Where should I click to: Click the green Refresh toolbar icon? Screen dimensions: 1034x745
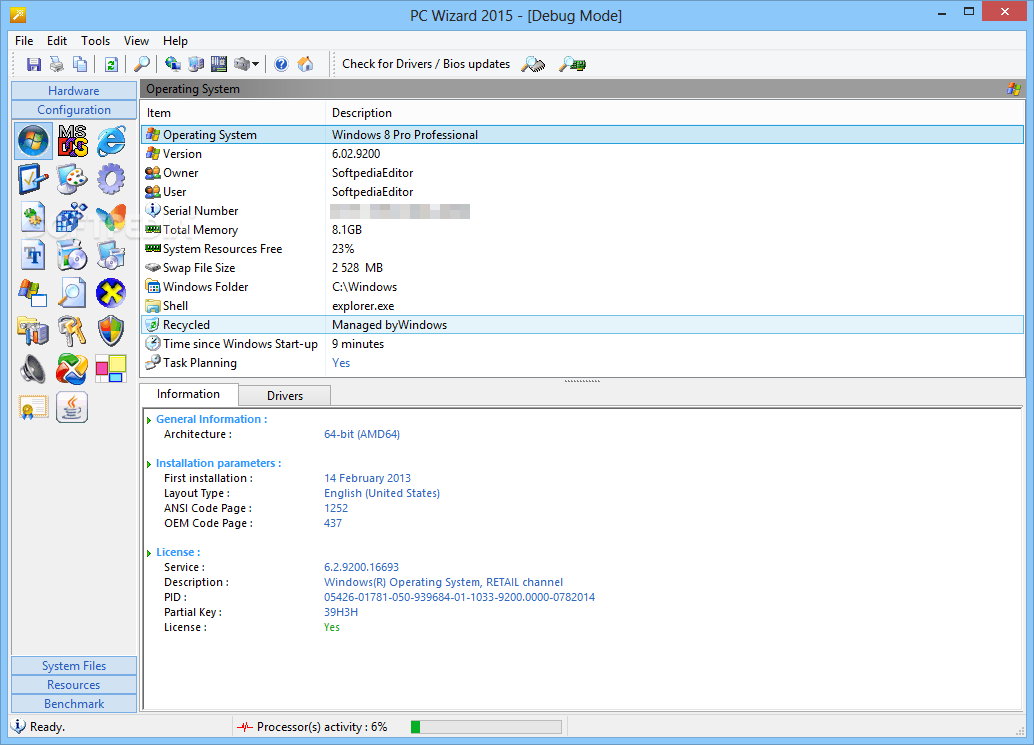[111, 64]
